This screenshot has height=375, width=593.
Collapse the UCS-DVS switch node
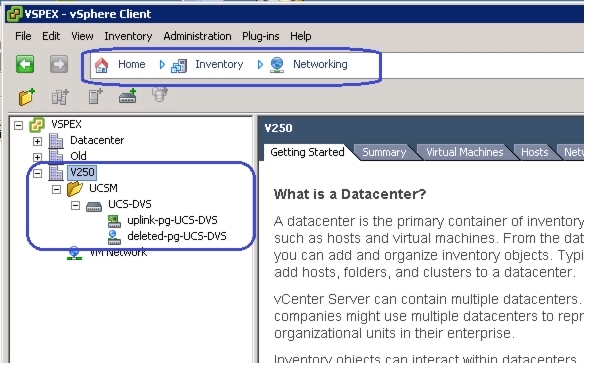click(75, 206)
